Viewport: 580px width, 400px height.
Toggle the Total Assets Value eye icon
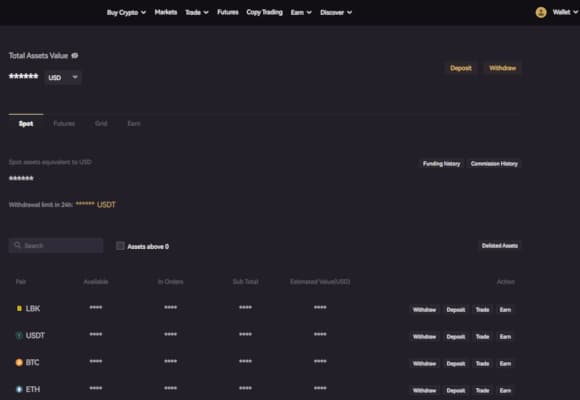(x=75, y=56)
